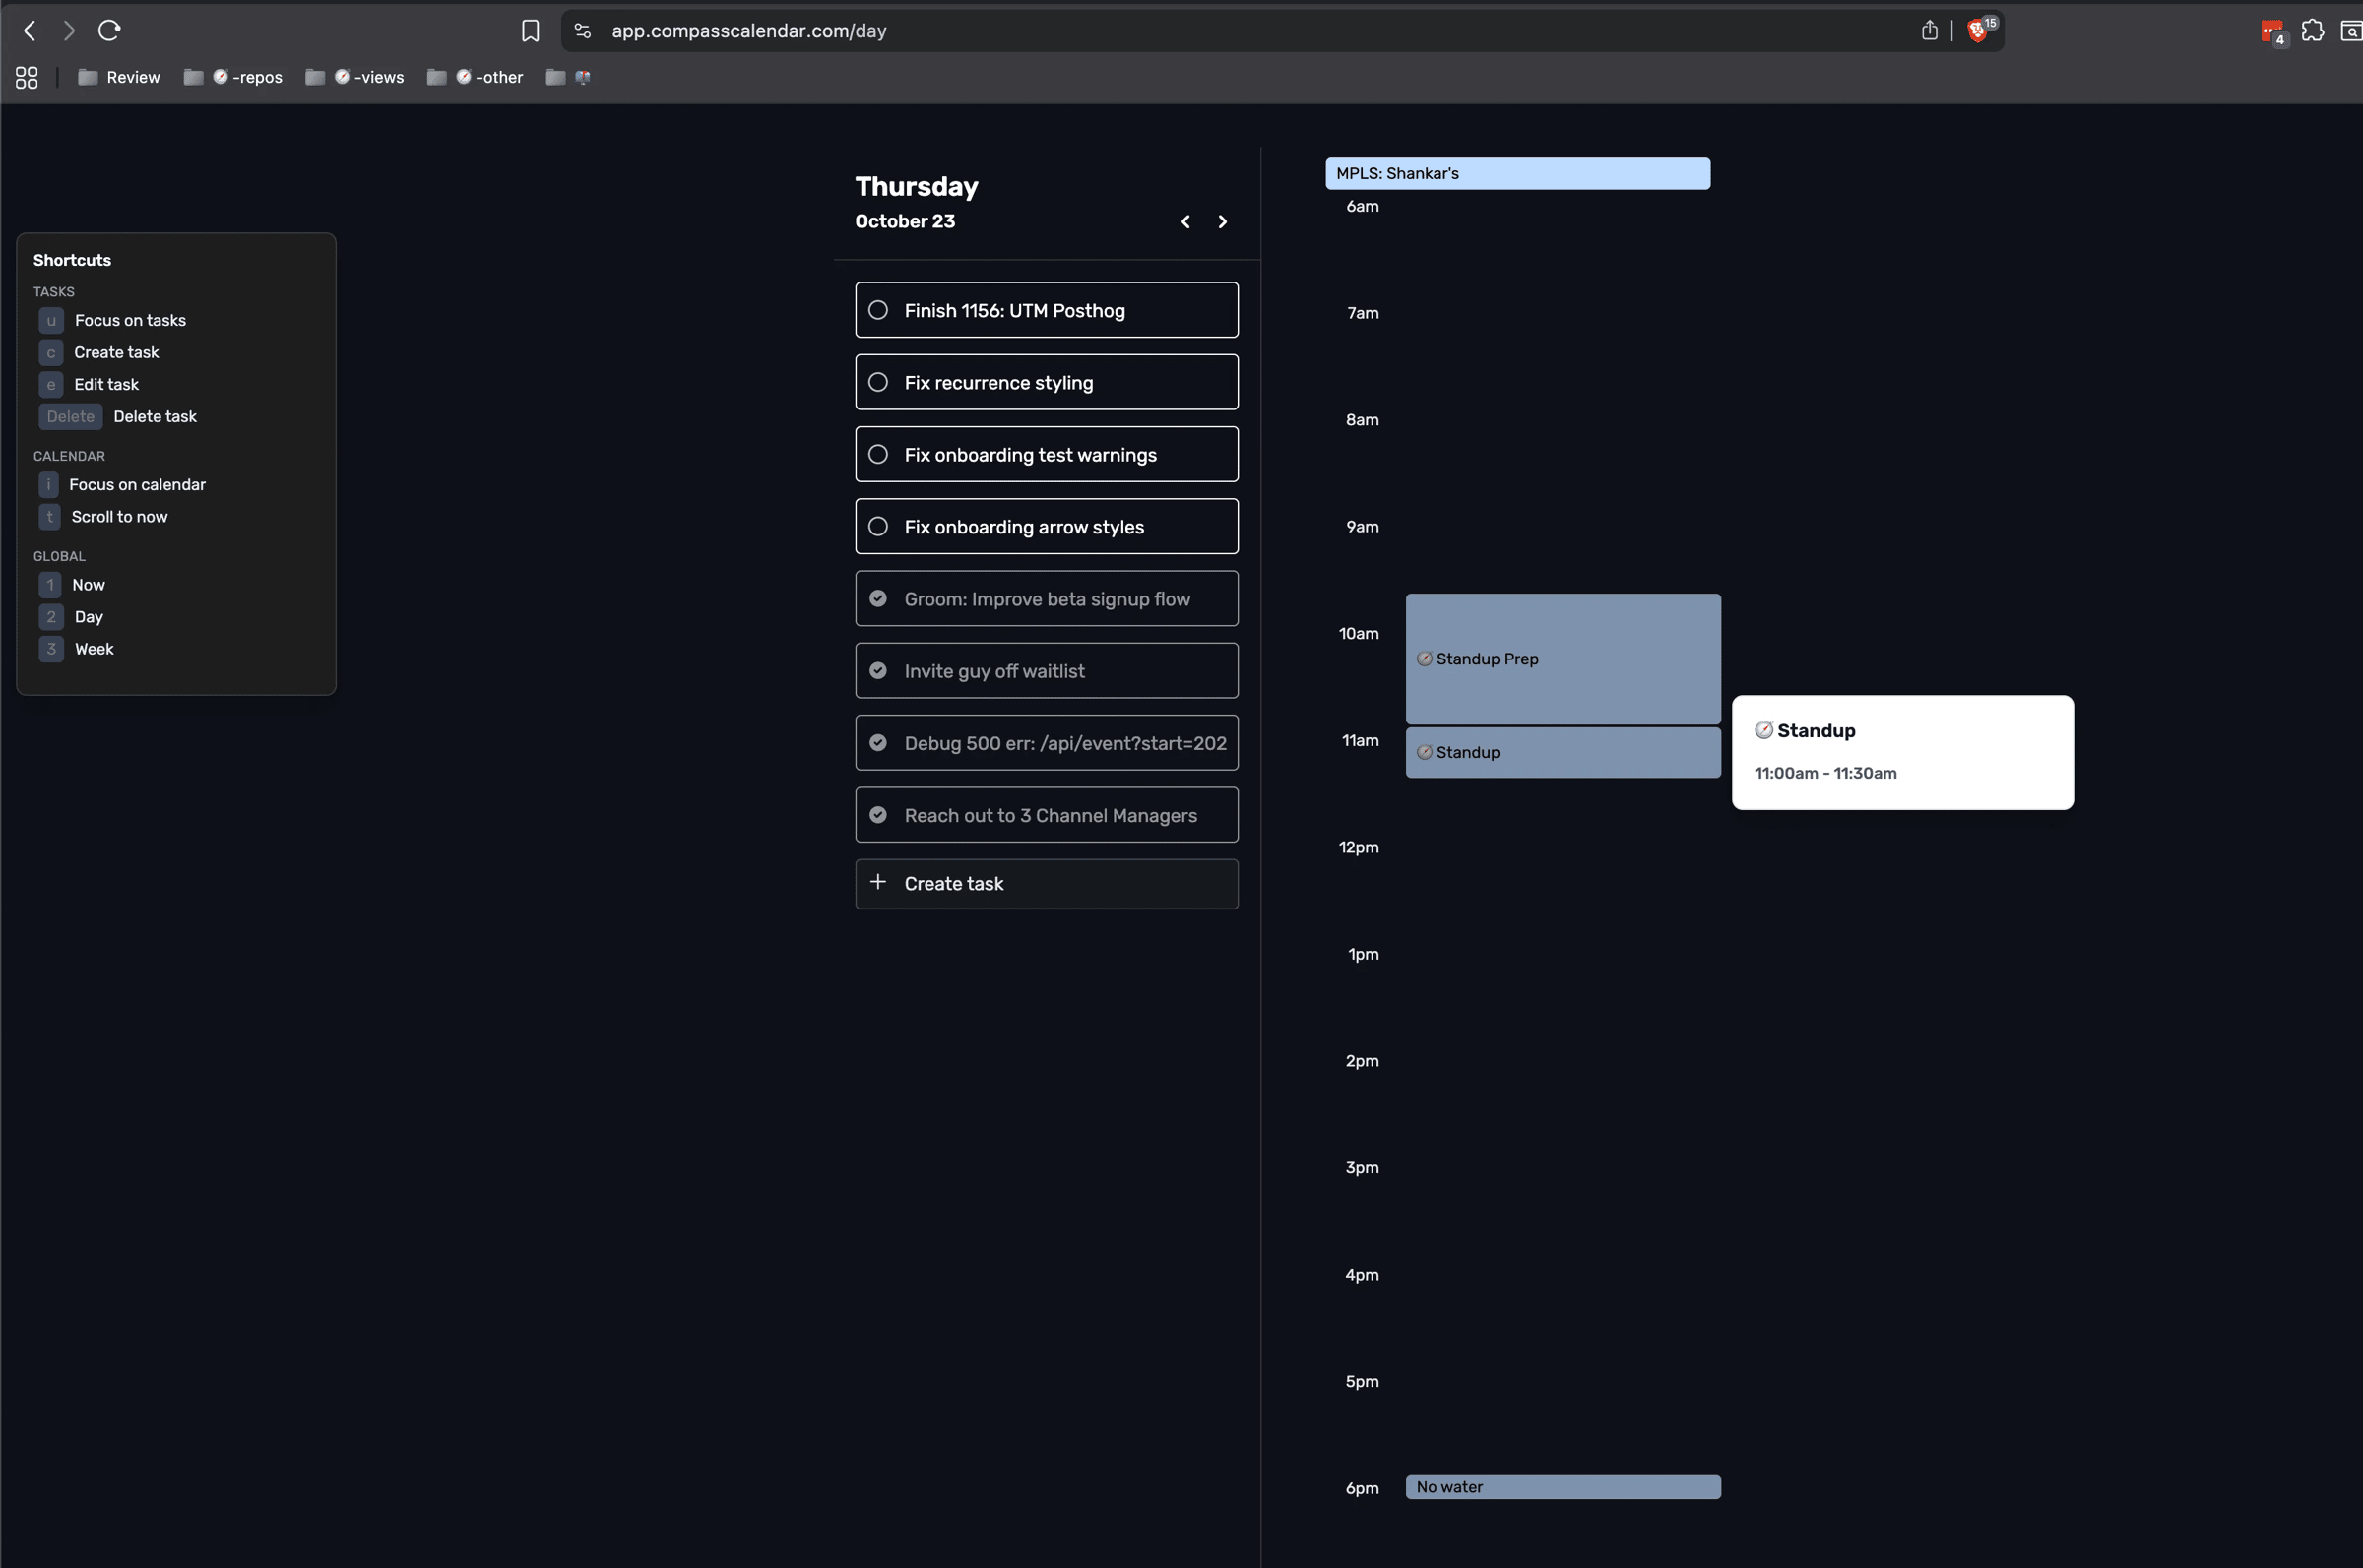Bookmark this page icon
This screenshot has width=2363, height=1568.
coord(530,31)
